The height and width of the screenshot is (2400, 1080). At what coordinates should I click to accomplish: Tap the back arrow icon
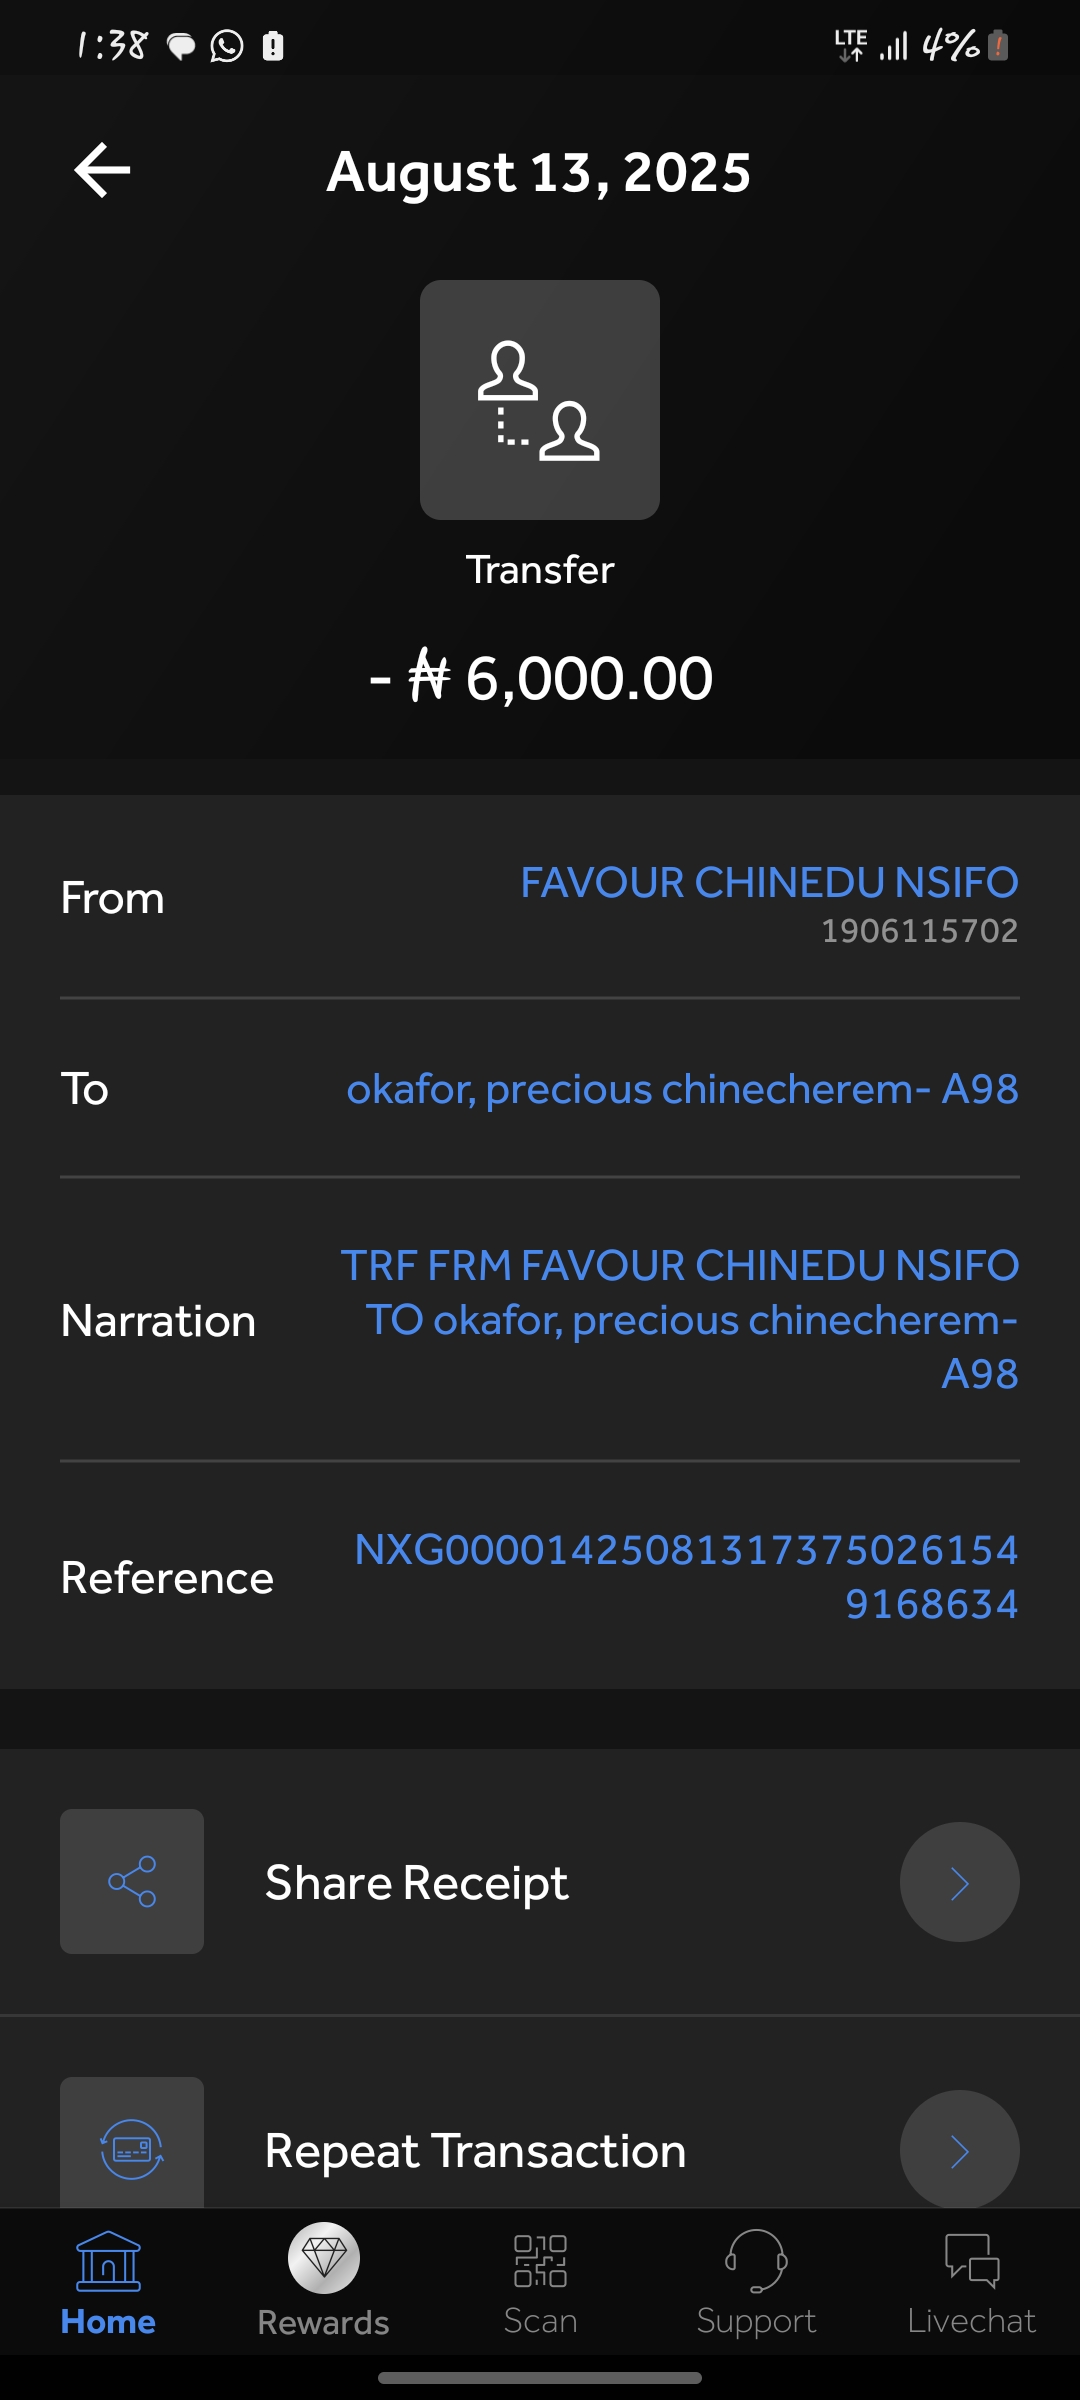(103, 170)
